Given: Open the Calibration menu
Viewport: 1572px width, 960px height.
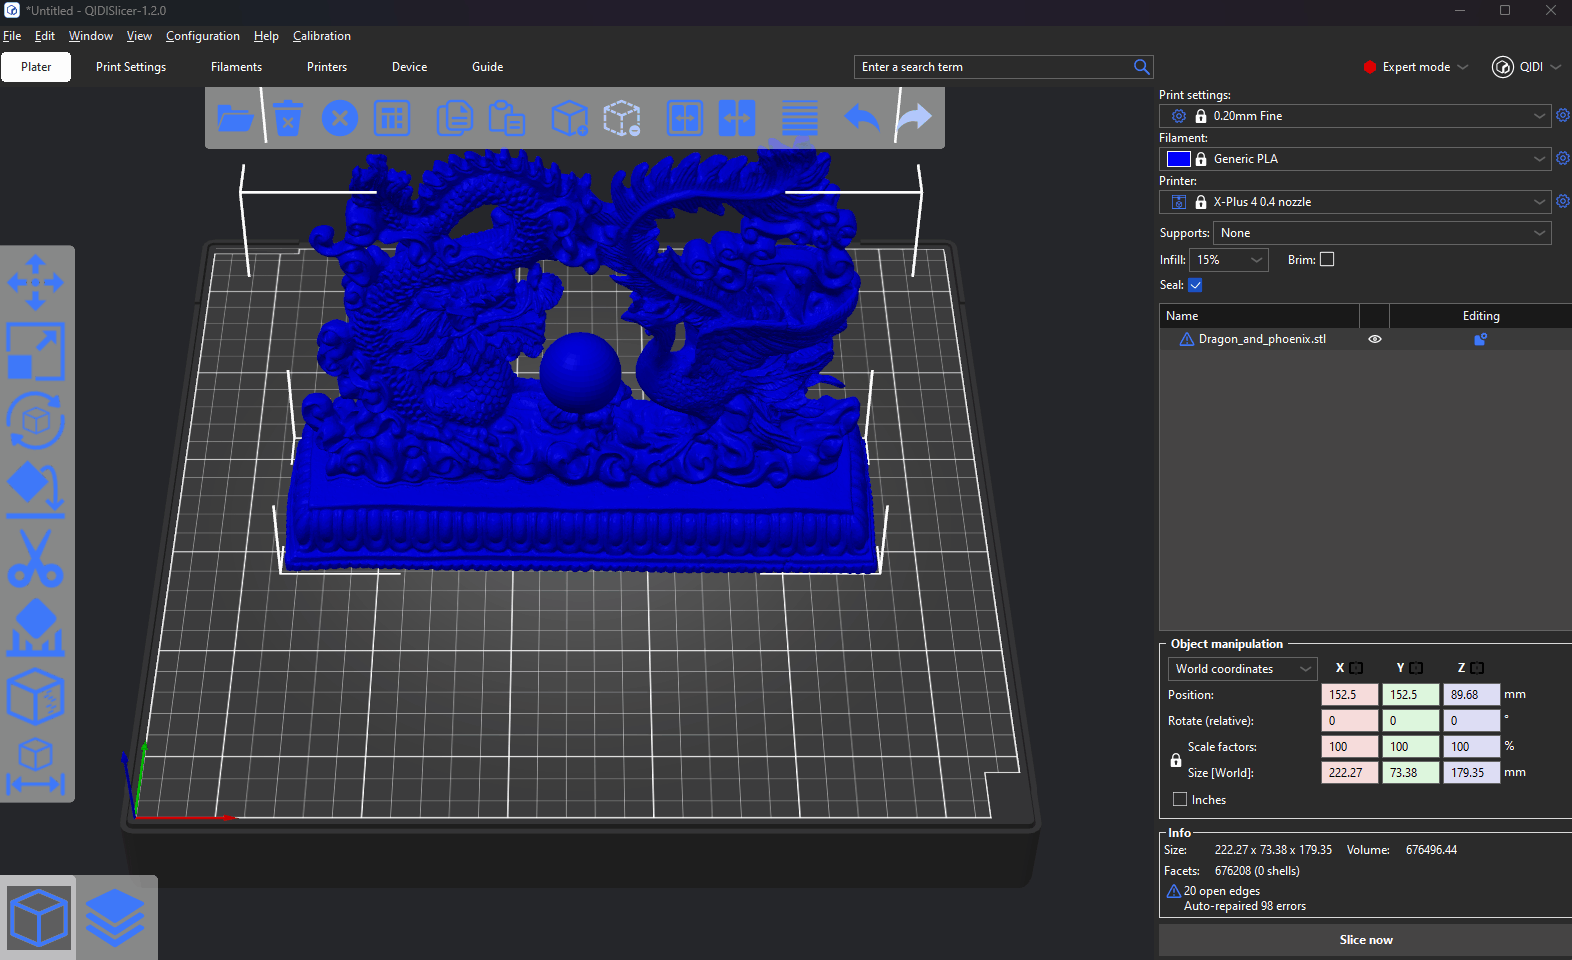Looking at the screenshot, I should (321, 36).
